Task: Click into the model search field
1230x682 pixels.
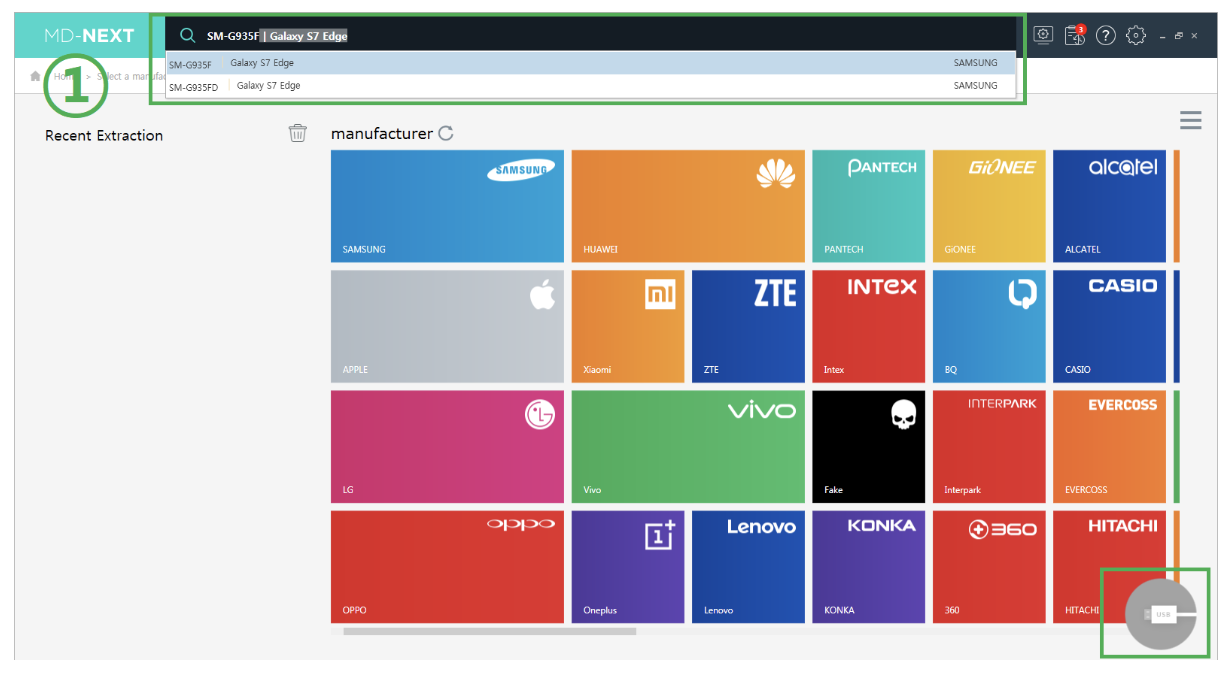Action: pyautogui.click(x=600, y=36)
